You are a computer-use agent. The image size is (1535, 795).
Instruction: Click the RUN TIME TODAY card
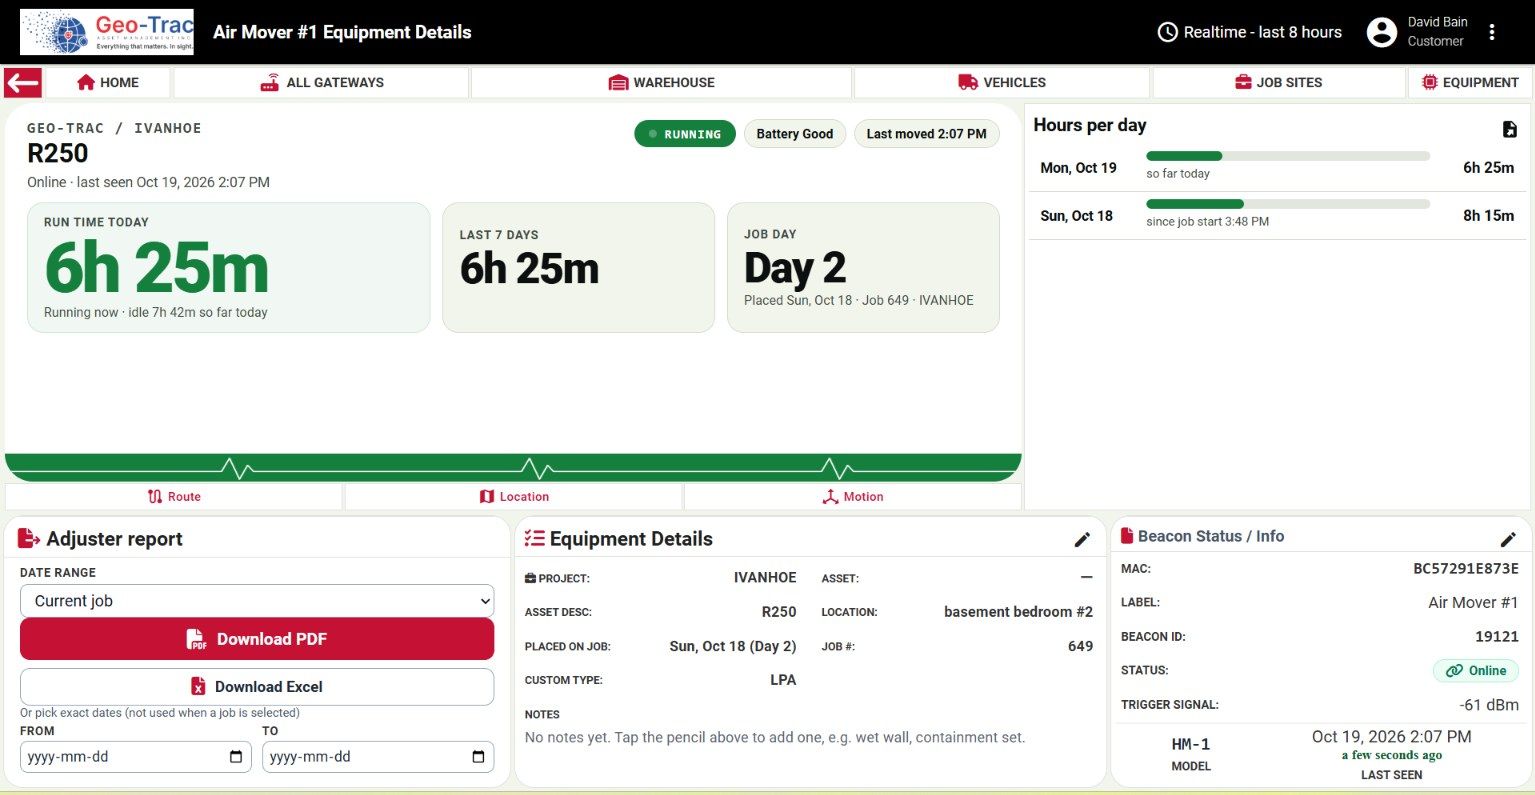click(x=228, y=267)
